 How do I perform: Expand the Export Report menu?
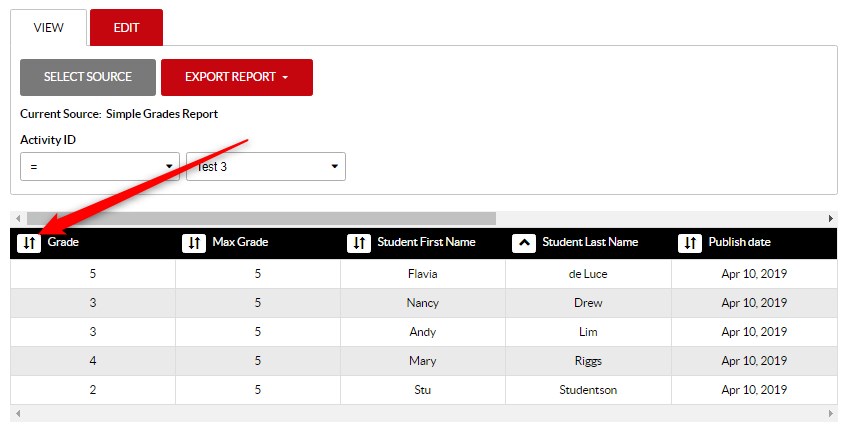236,77
